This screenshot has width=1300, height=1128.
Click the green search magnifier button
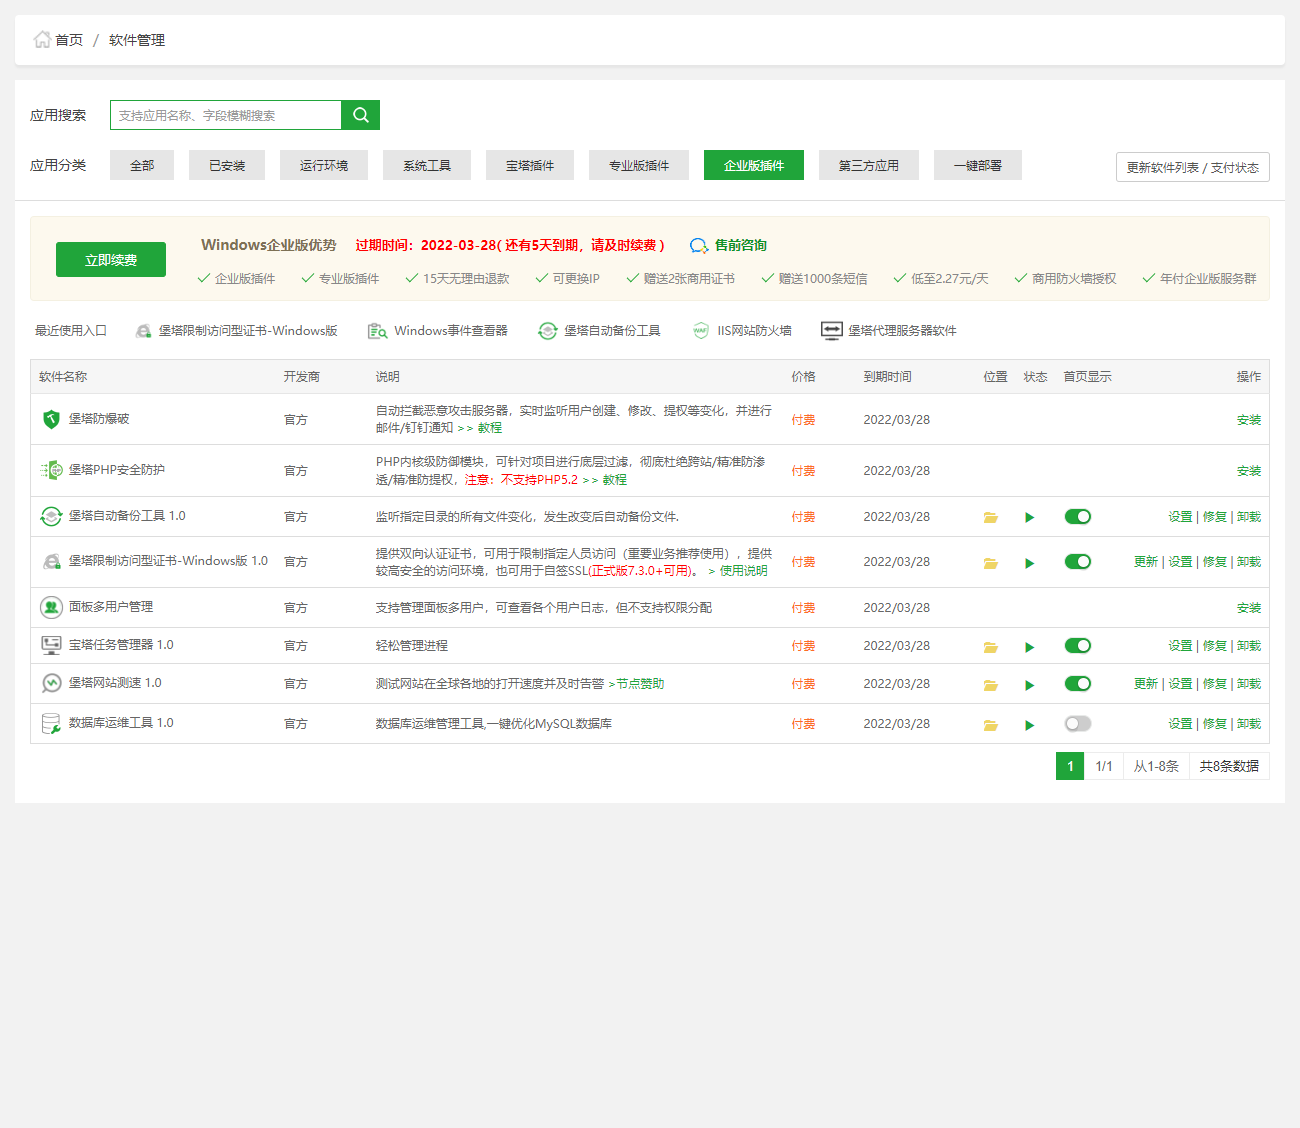[361, 115]
